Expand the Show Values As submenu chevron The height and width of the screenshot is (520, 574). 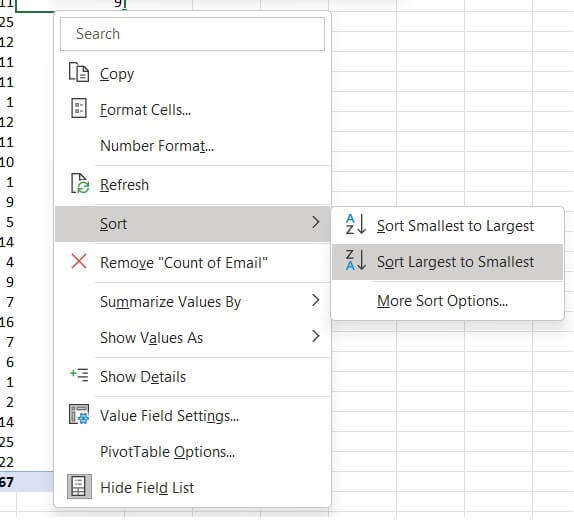click(x=316, y=336)
